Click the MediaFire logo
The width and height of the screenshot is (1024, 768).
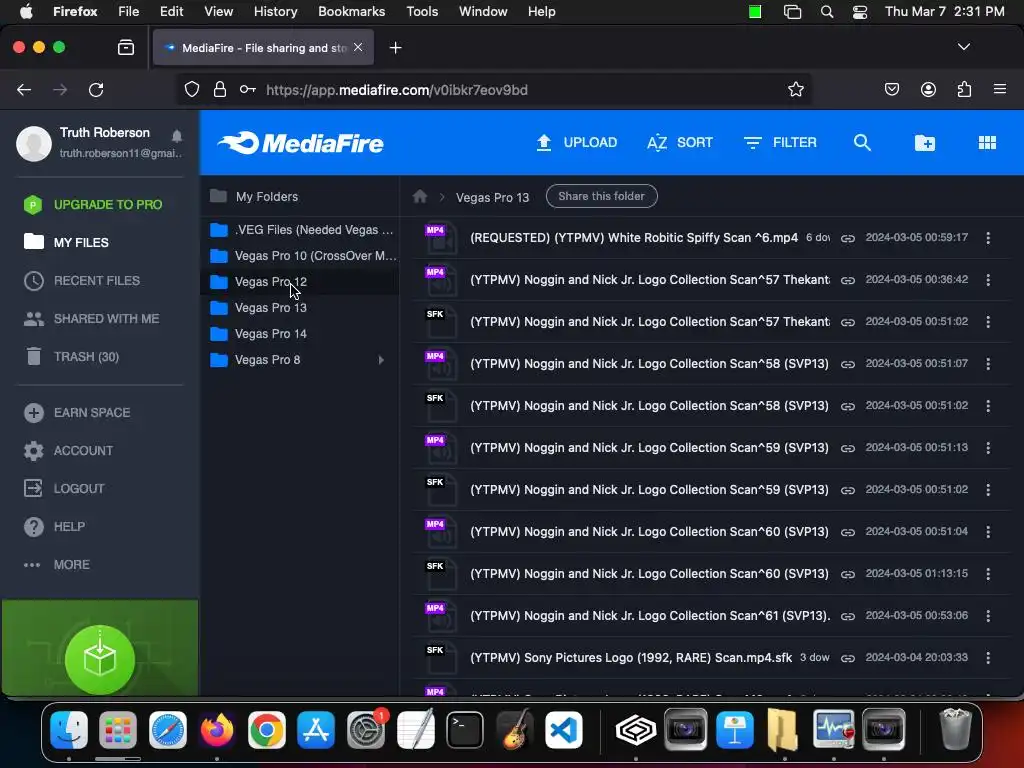coord(300,143)
